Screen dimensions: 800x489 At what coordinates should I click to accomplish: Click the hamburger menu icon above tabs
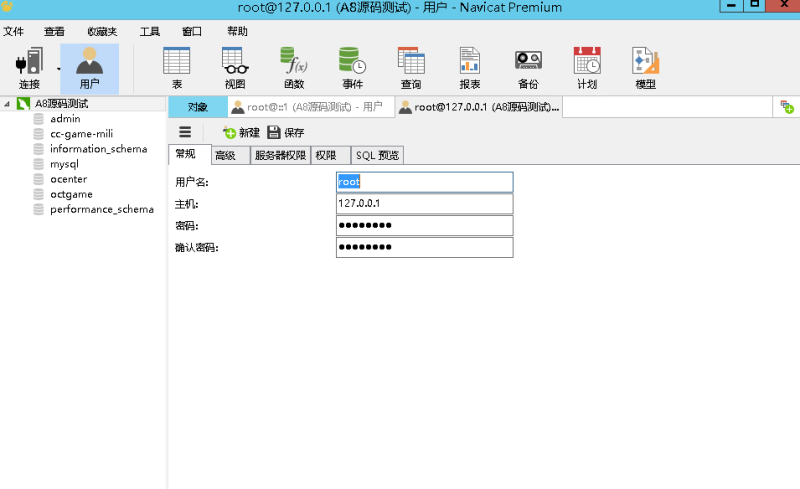point(185,132)
